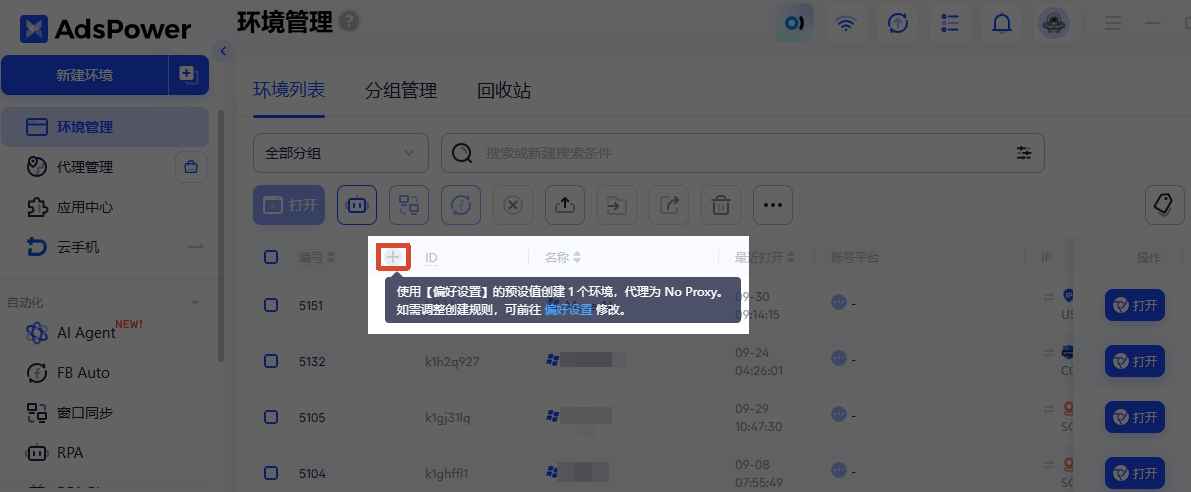Open RPA in the sidebar
Screen dimensions: 1191x492
70,453
